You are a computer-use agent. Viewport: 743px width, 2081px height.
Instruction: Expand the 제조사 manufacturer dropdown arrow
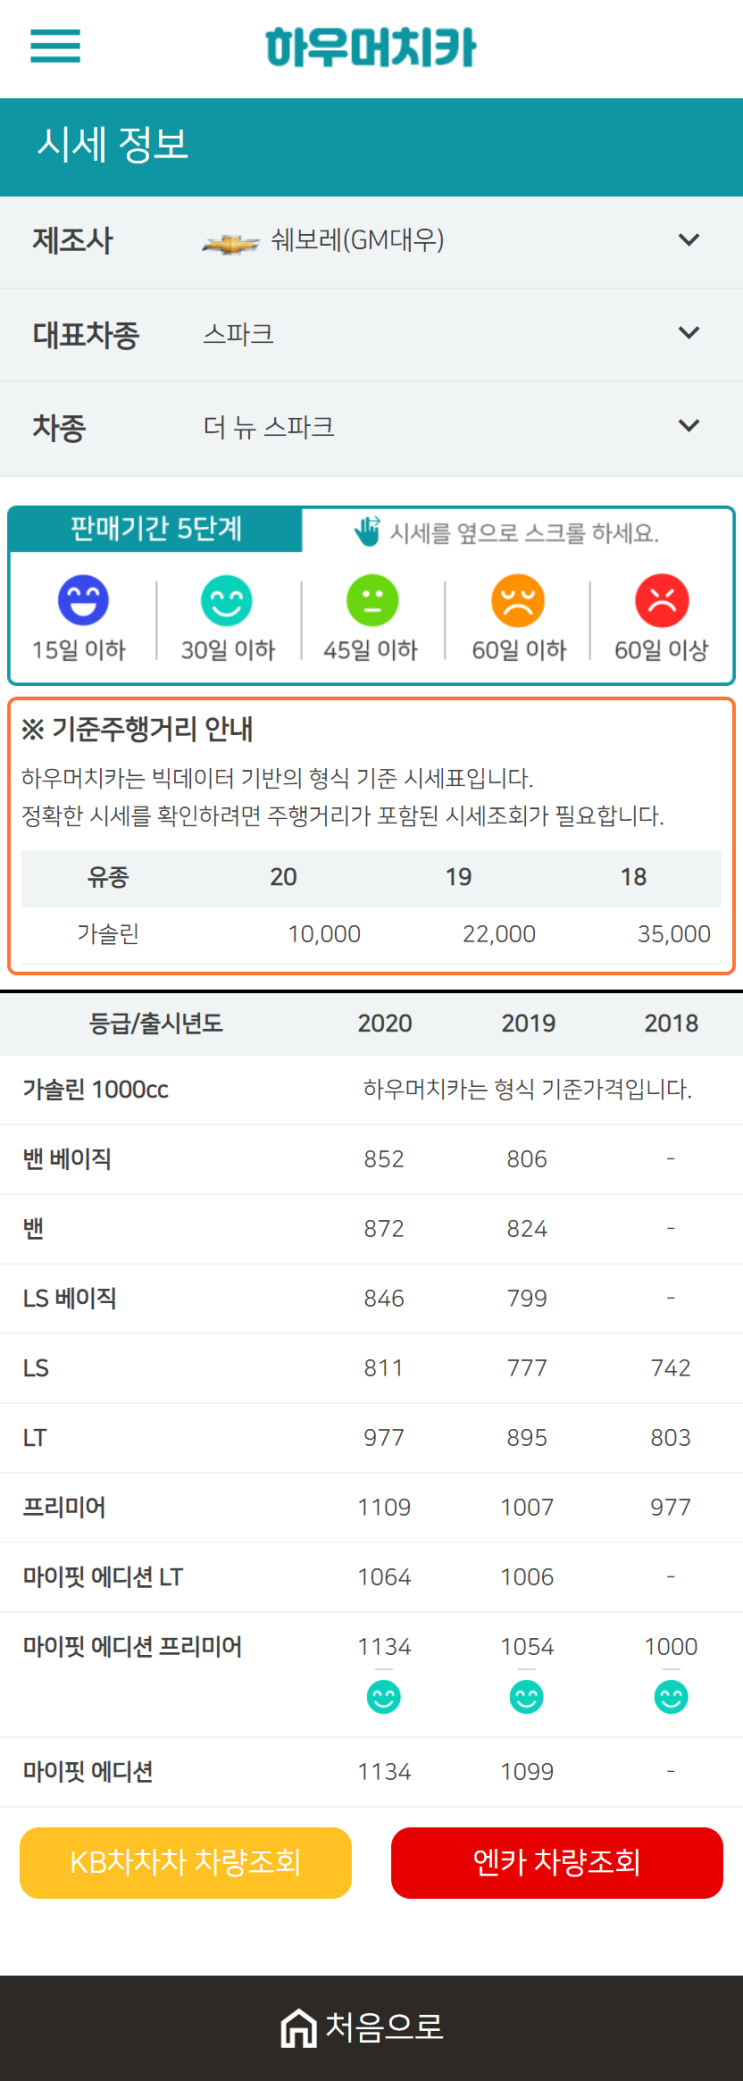[689, 240]
